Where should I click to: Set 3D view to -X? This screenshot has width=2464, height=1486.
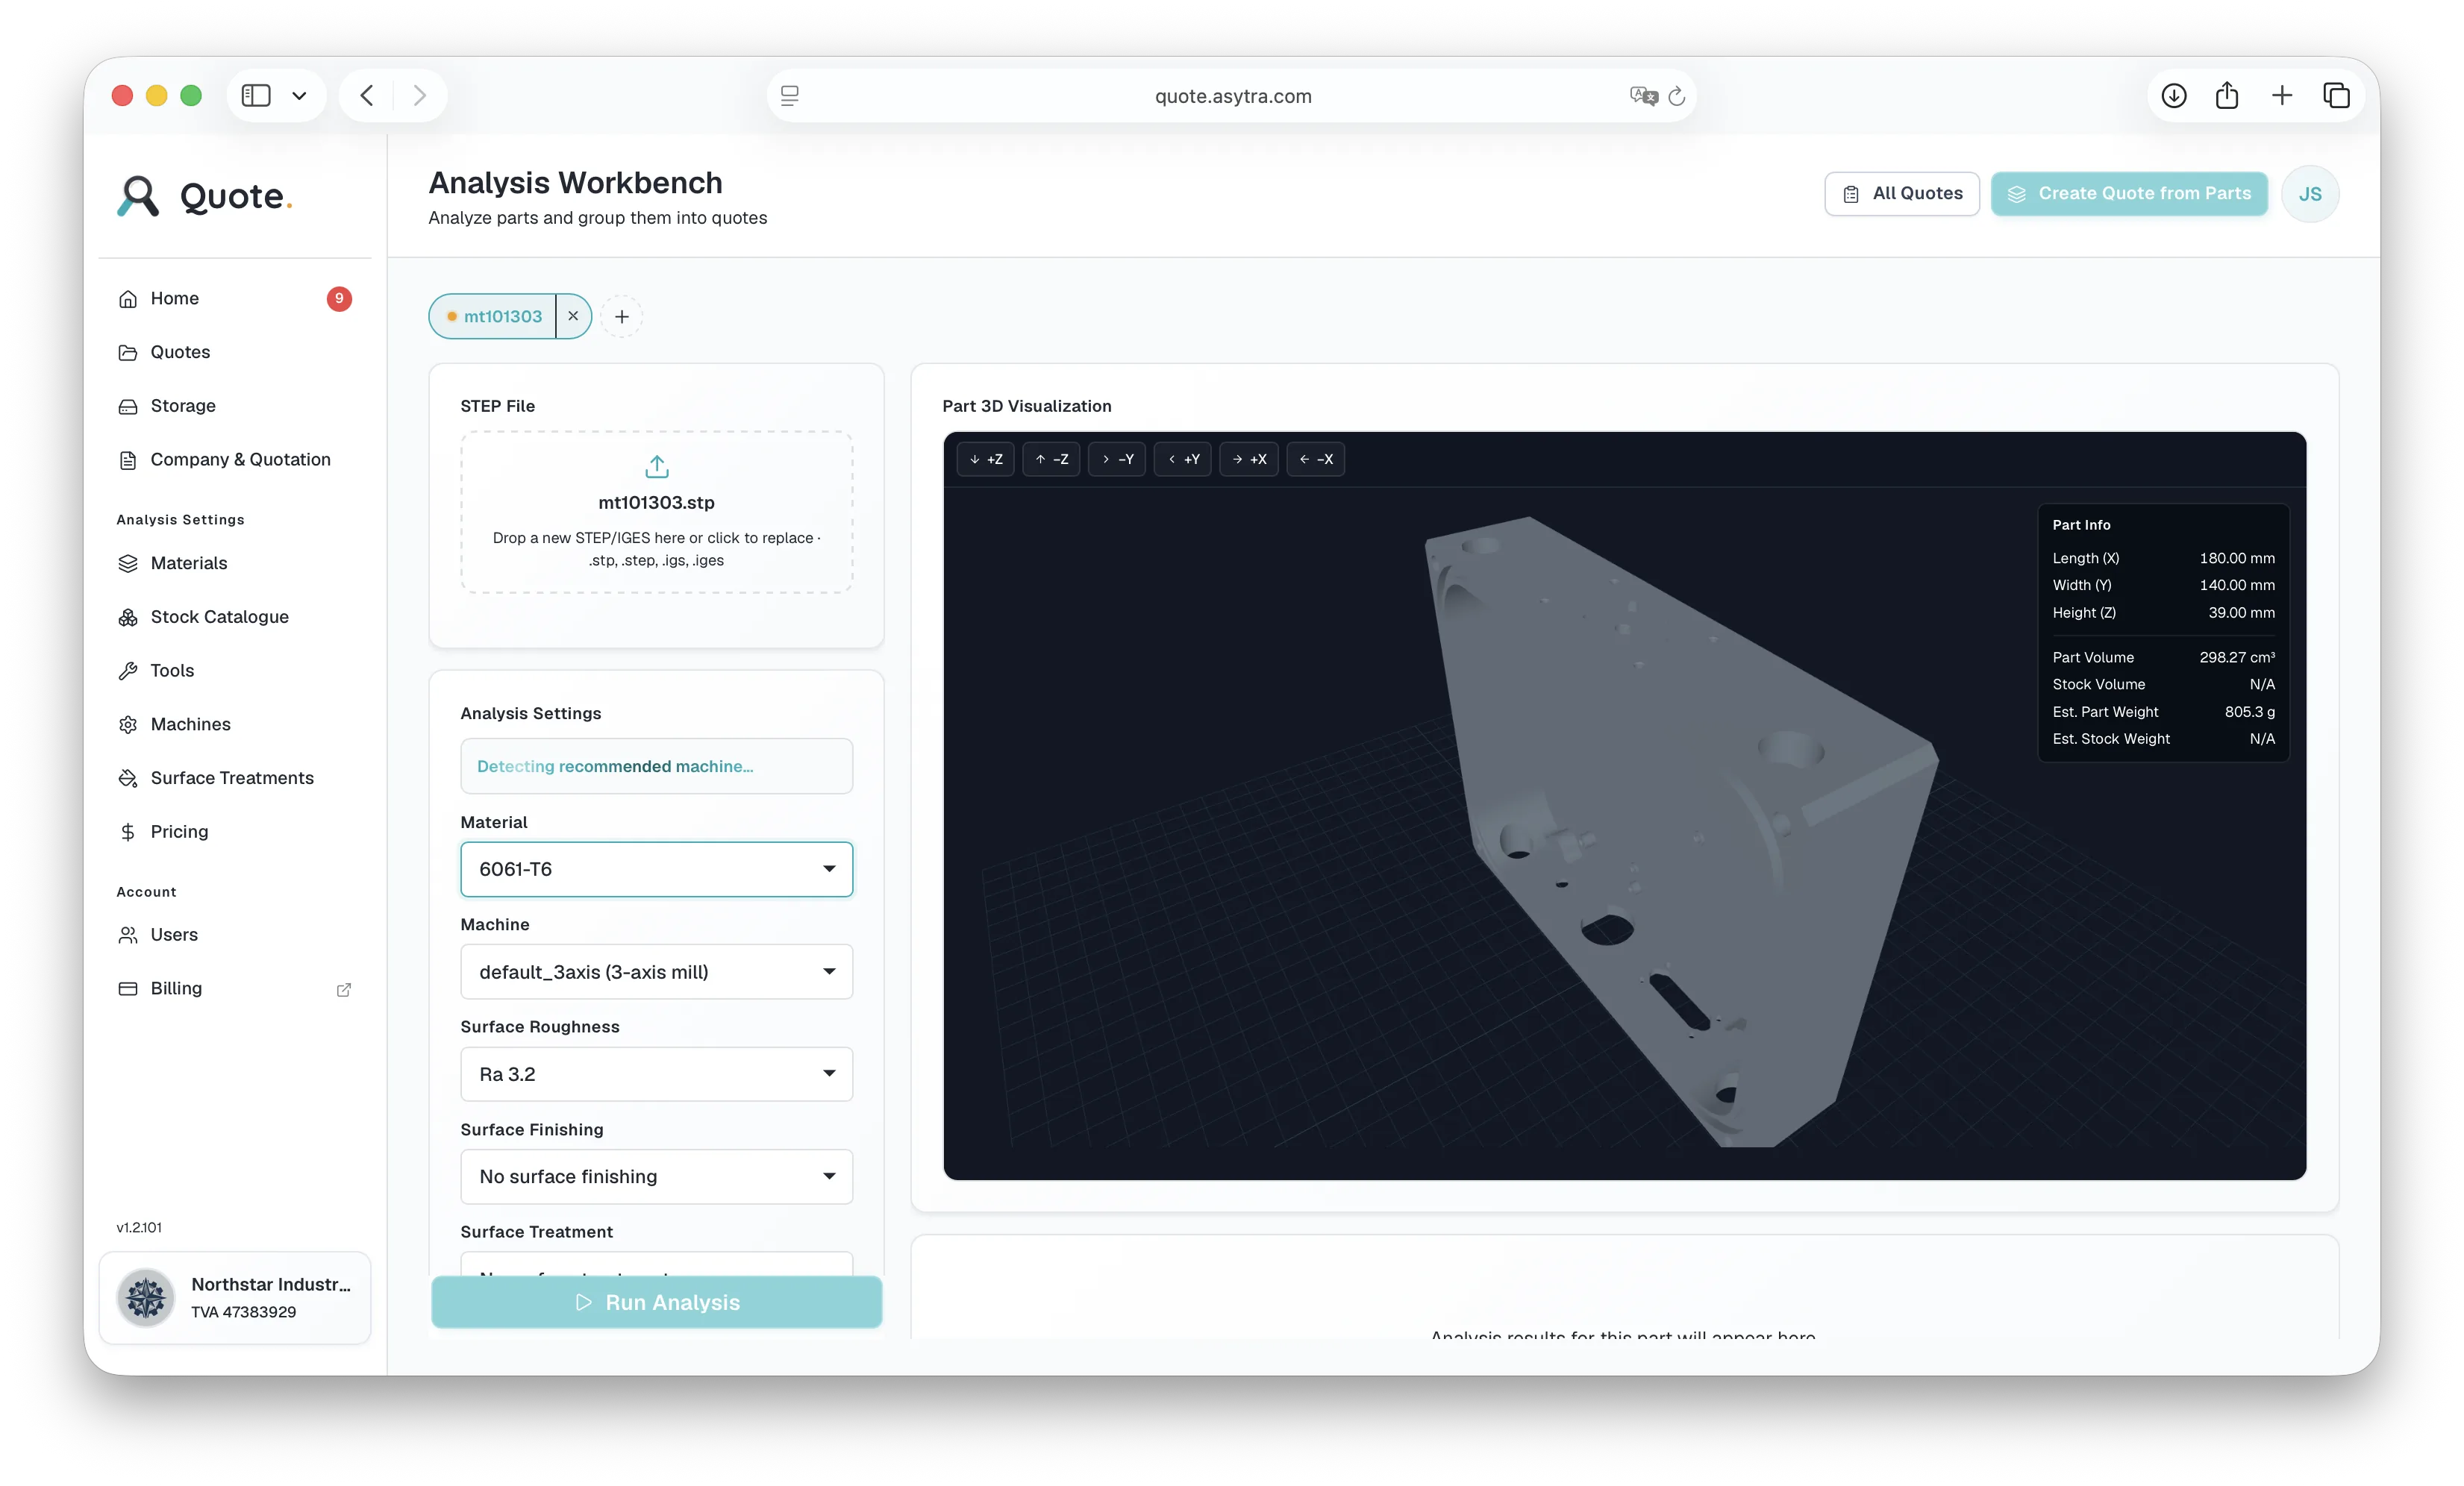click(1315, 459)
